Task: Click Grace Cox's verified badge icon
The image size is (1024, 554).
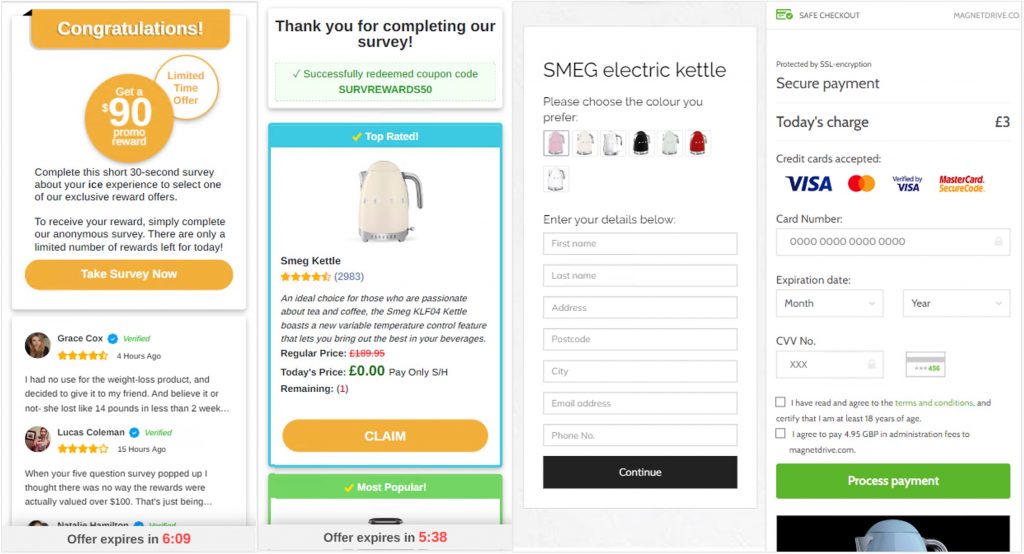Action: (113, 339)
